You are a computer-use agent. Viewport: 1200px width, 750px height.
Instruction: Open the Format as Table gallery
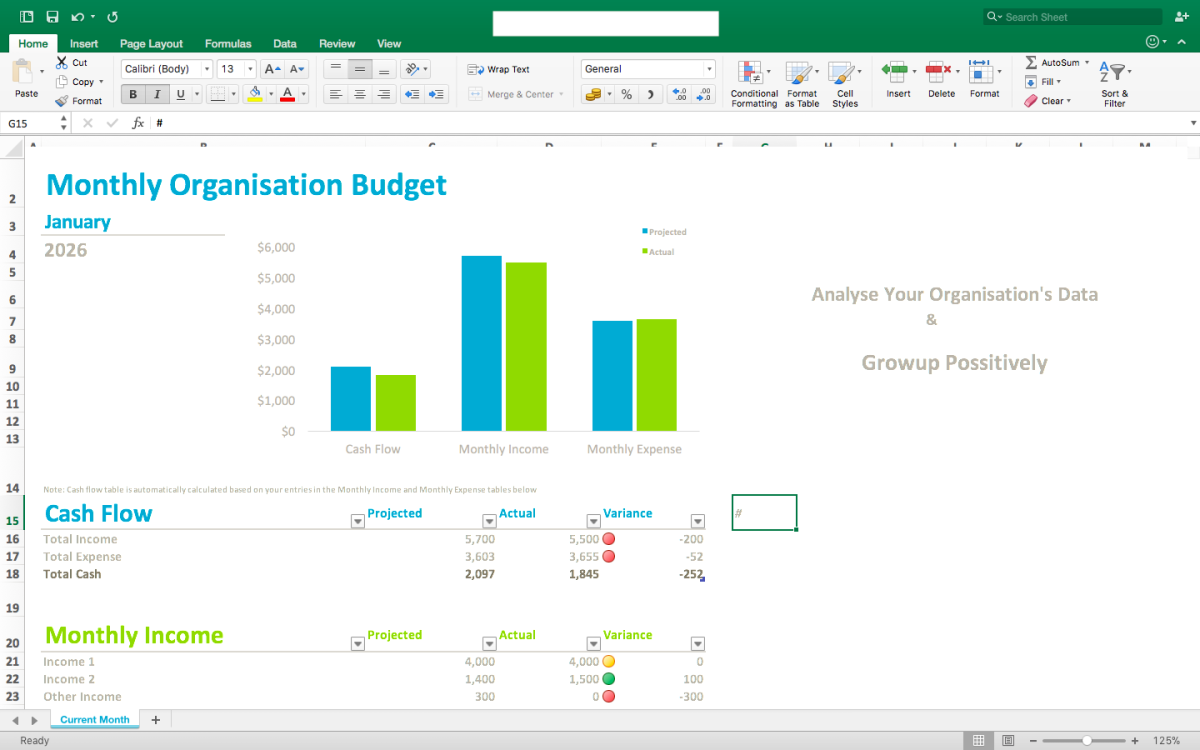800,73
